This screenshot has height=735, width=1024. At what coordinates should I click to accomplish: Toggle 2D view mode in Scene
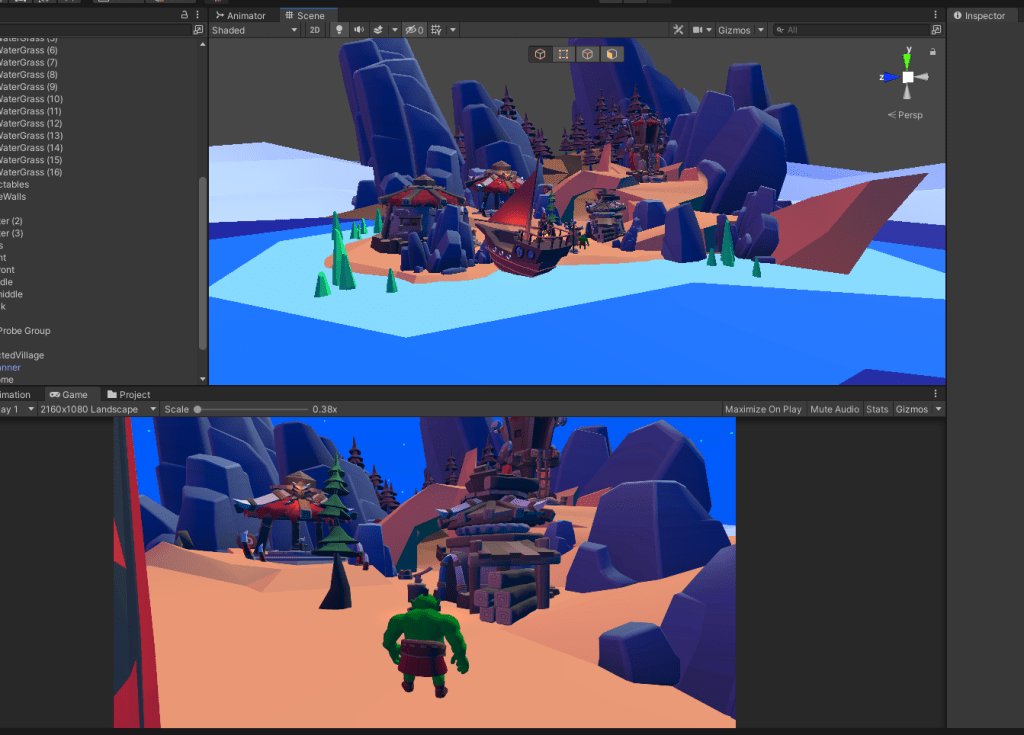tap(315, 30)
